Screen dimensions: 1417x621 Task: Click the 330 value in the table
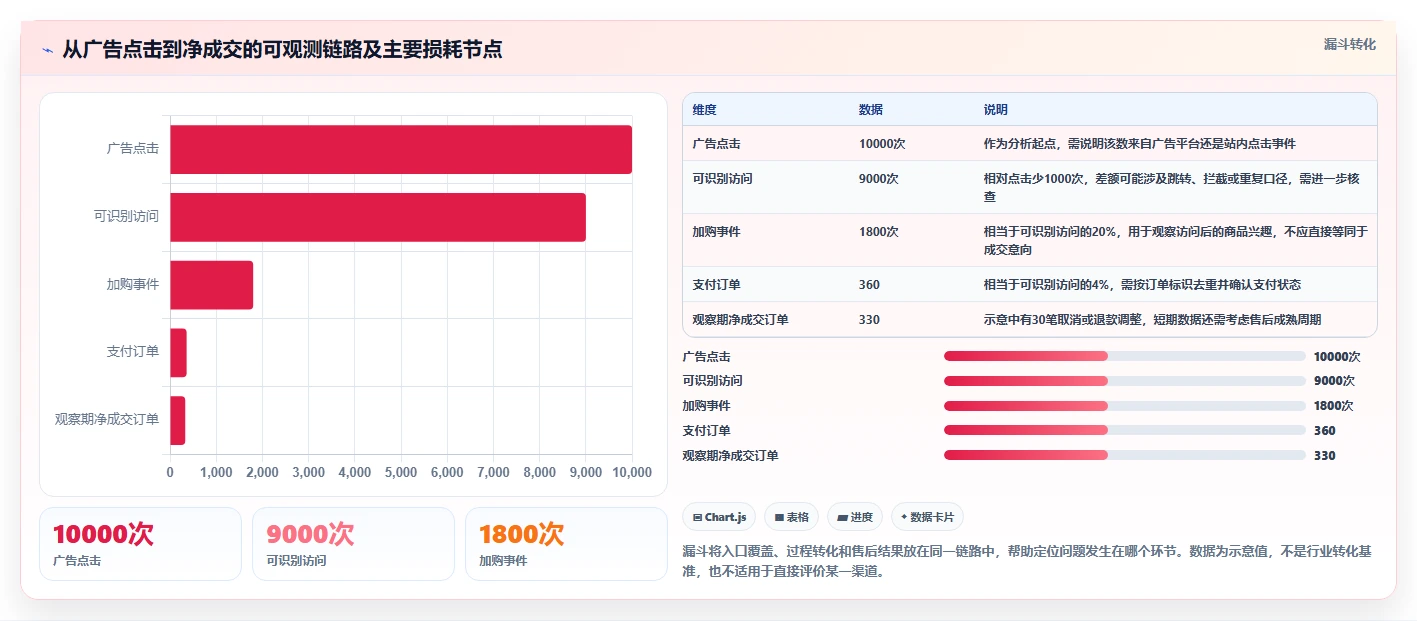pyautogui.click(x=869, y=320)
